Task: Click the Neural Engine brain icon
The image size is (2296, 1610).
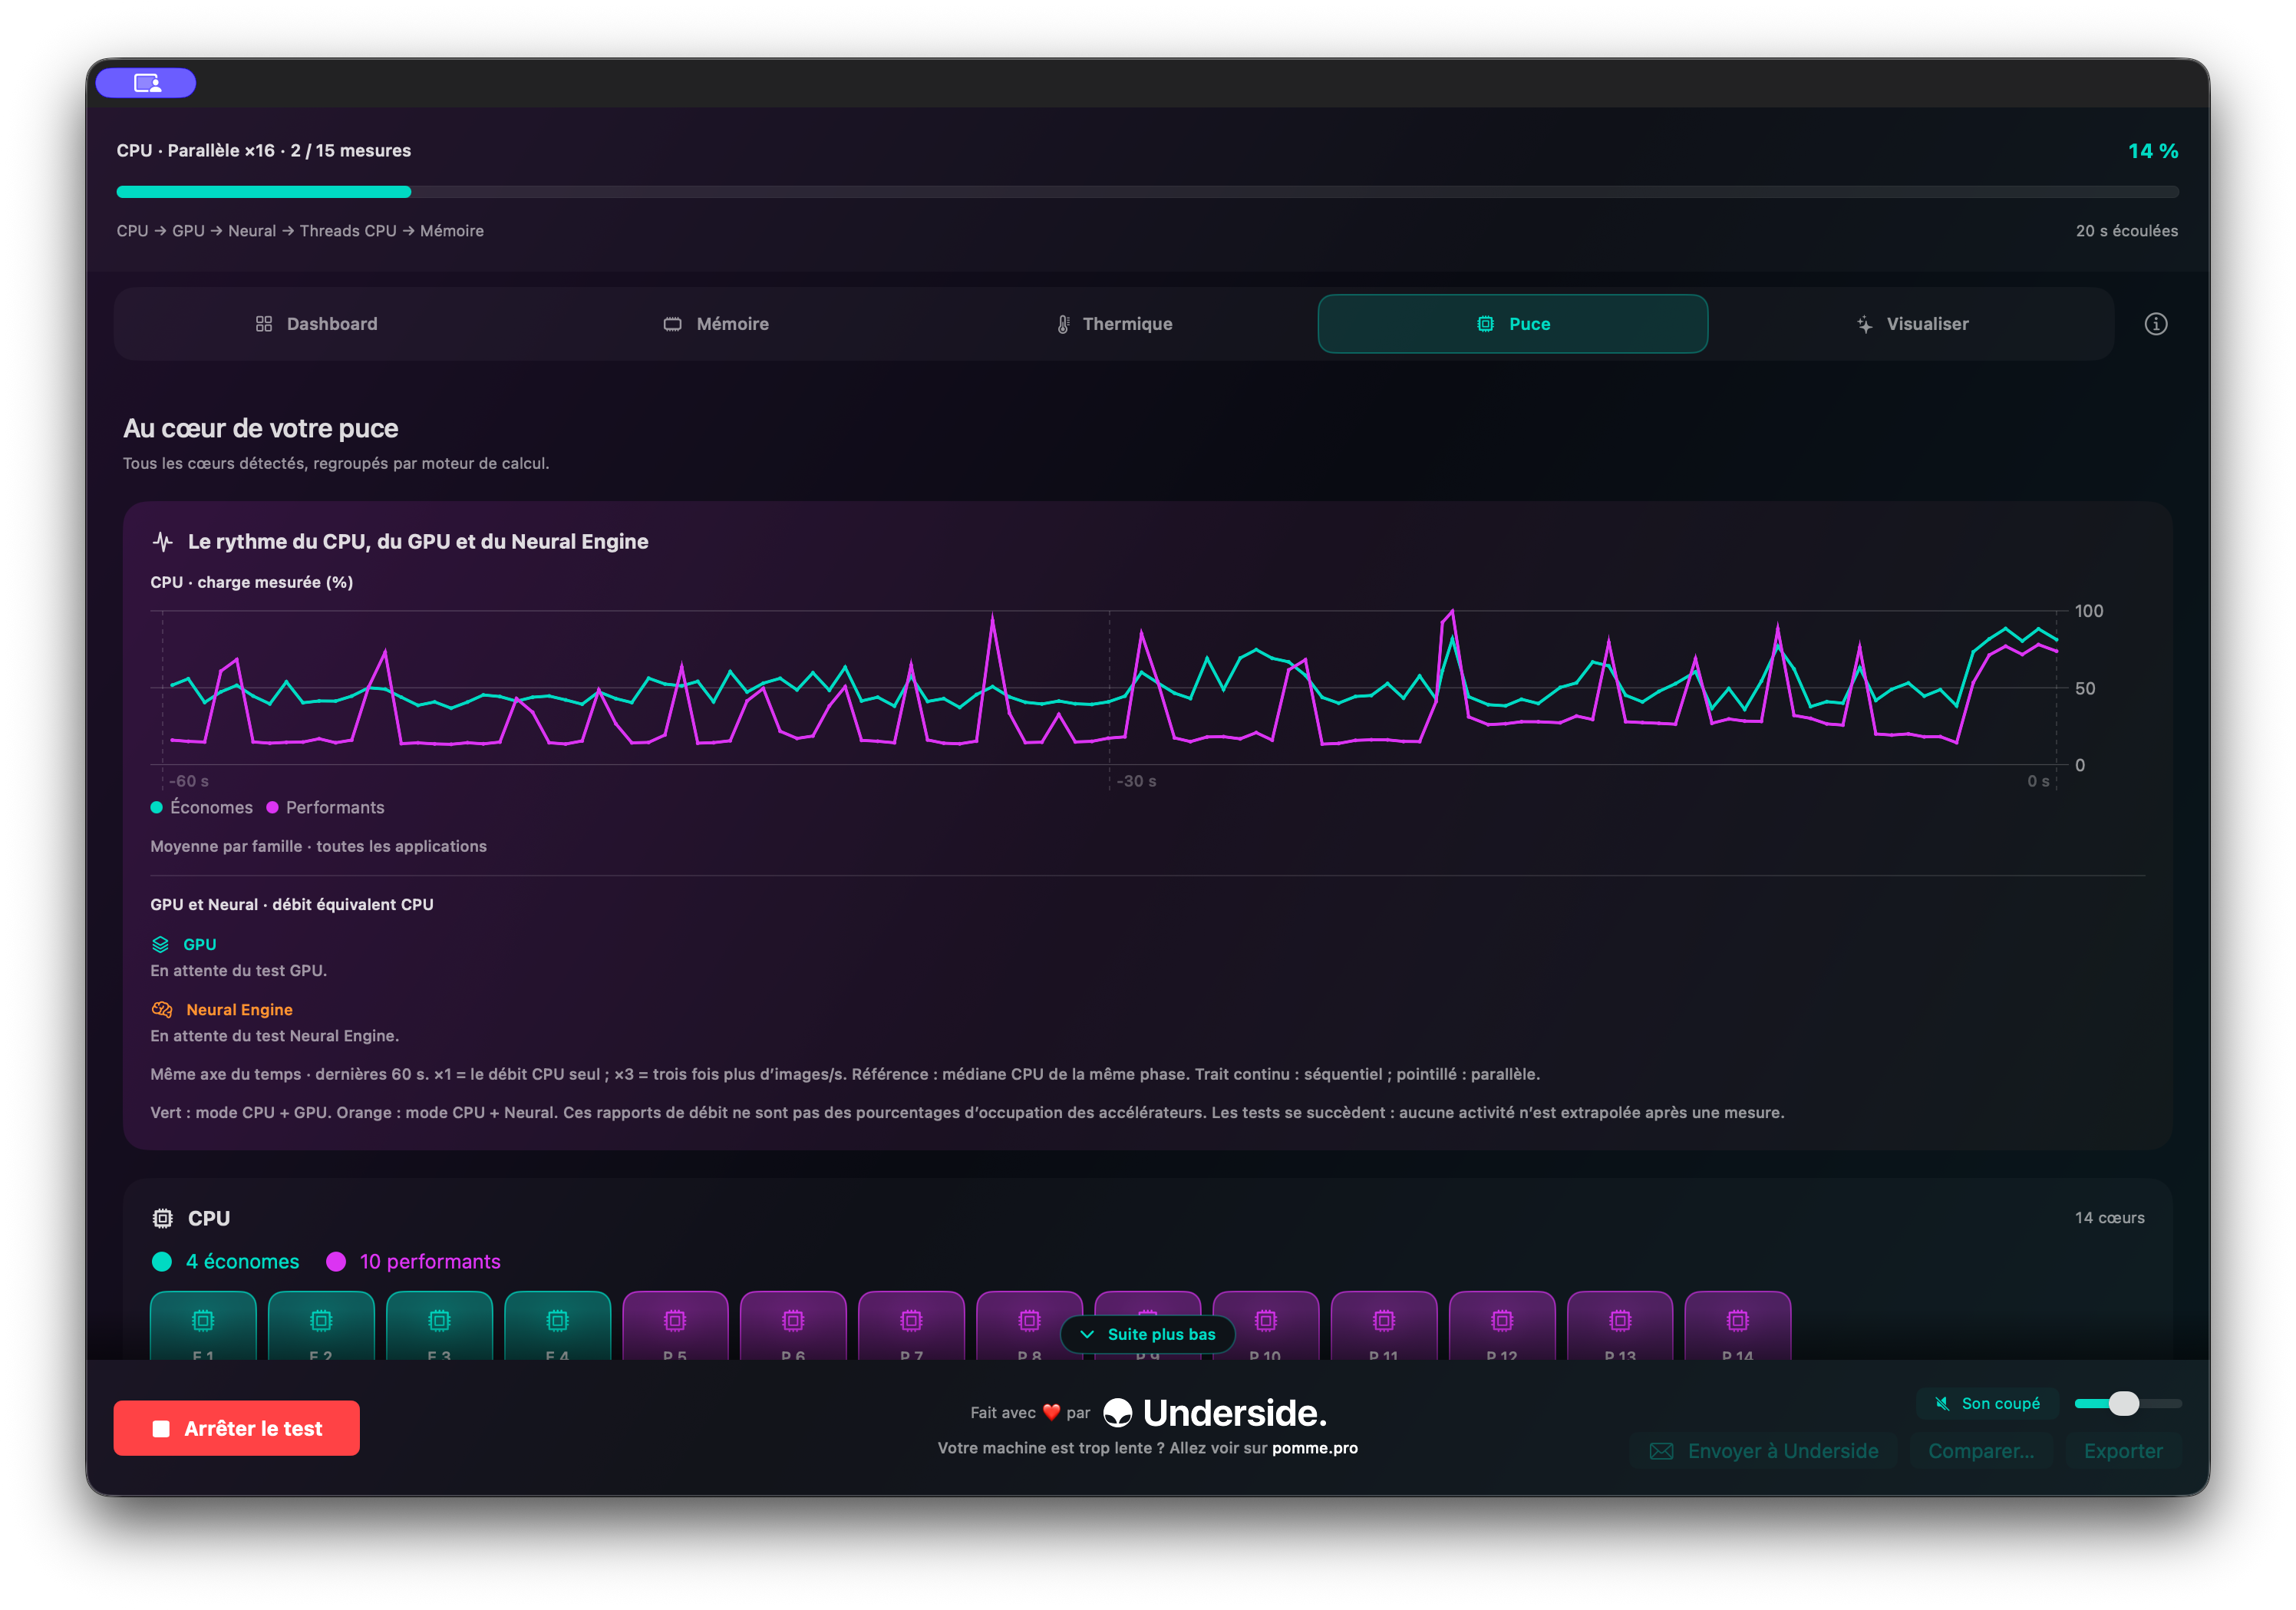Action: [x=162, y=1010]
